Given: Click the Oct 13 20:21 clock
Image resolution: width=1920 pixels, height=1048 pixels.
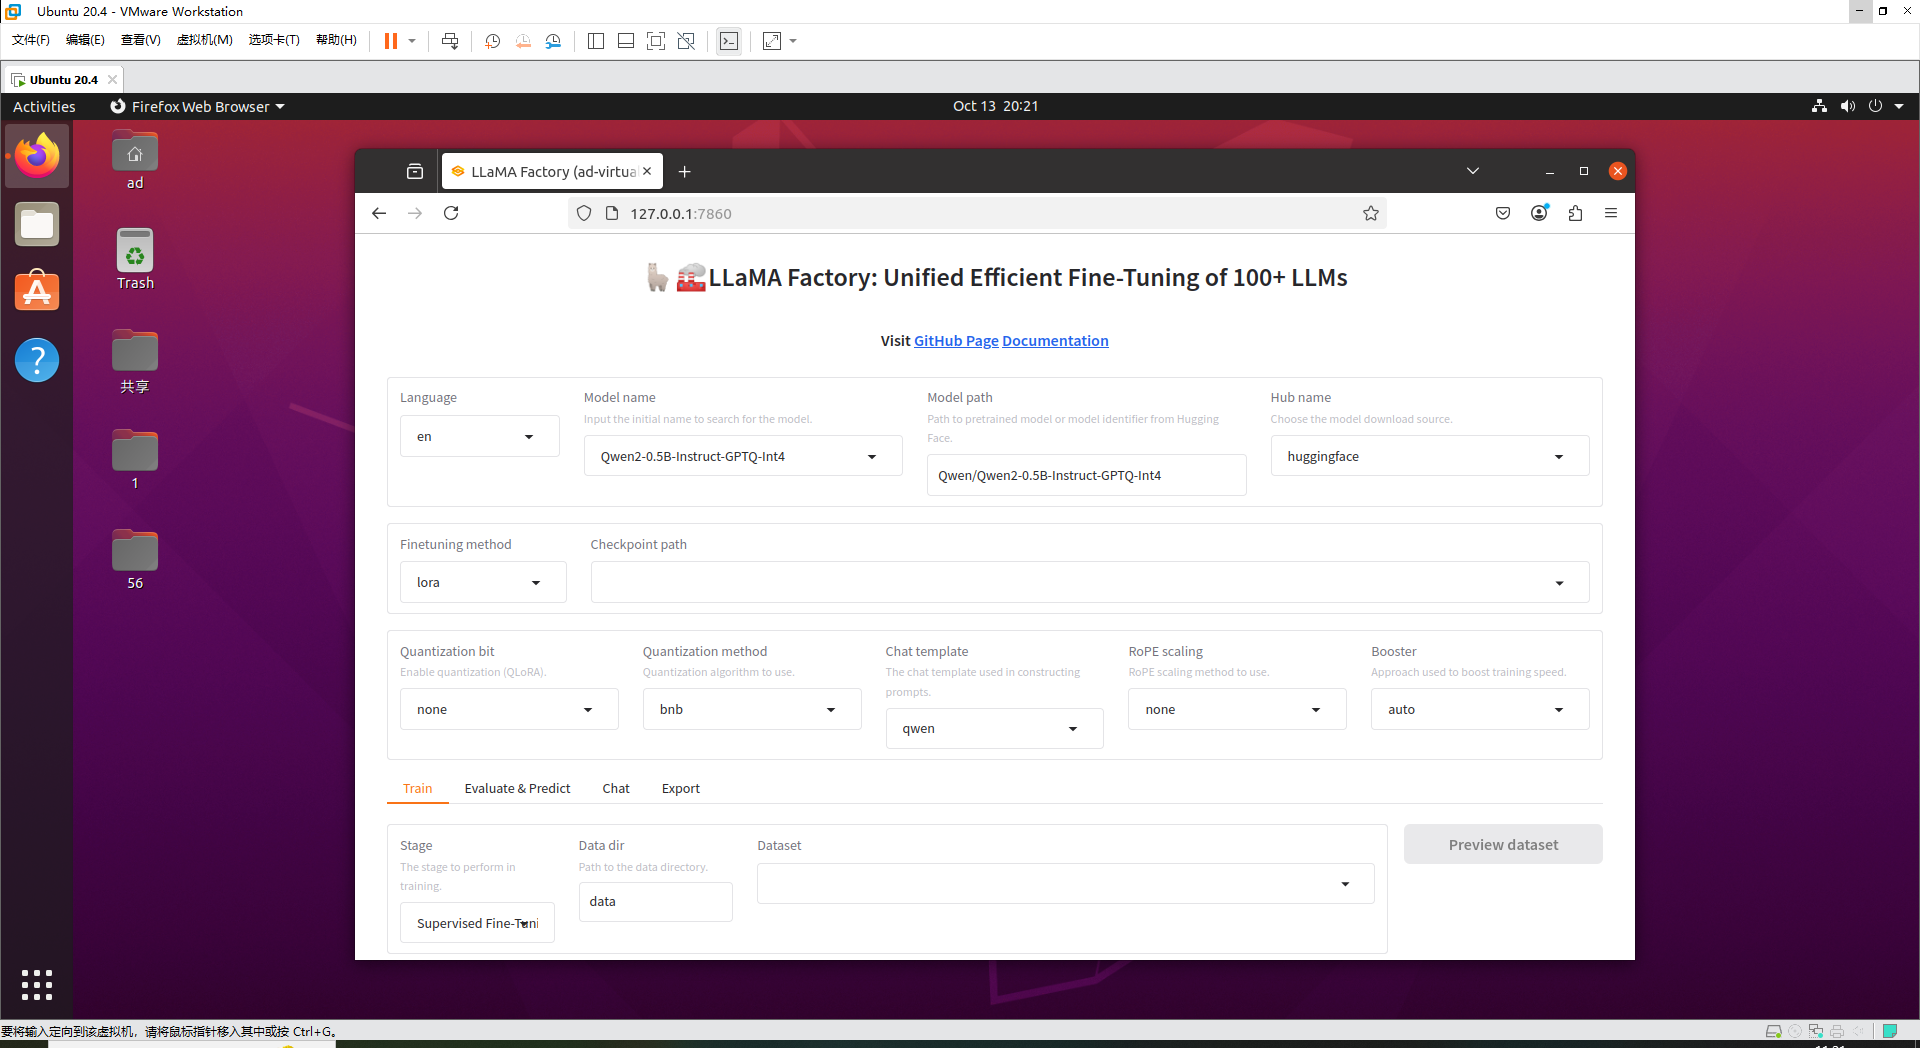Looking at the screenshot, I should click(x=995, y=106).
